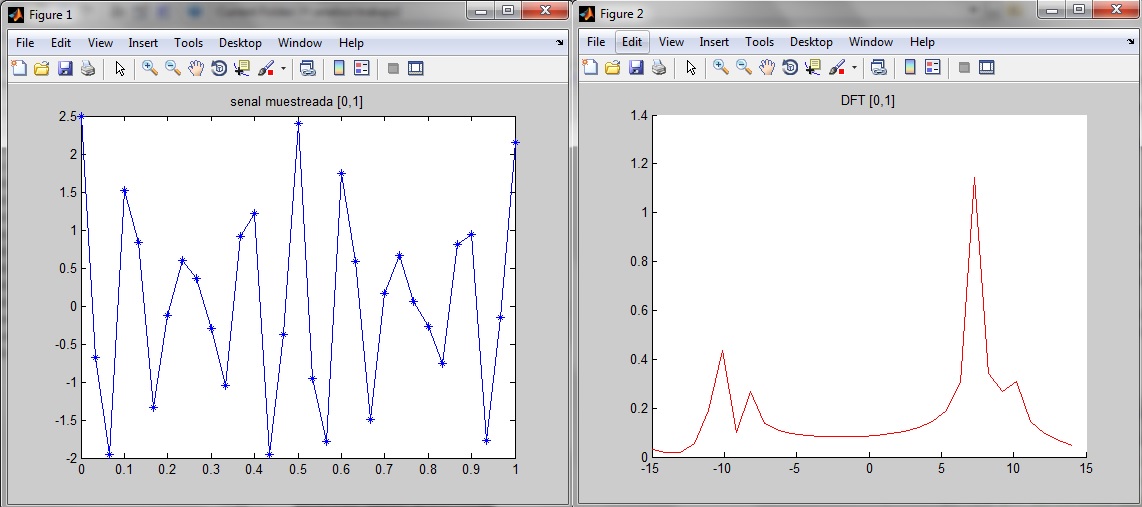Screen dimensions: 1142x507
Task: Print Figure 2 using the printer icon
Action: coord(659,68)
